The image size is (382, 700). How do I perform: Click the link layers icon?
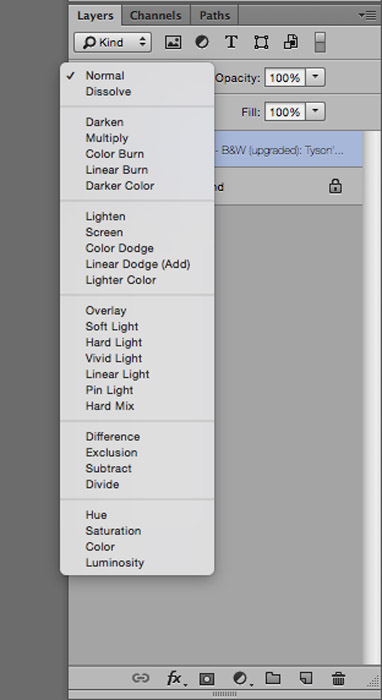coord(140,678)
